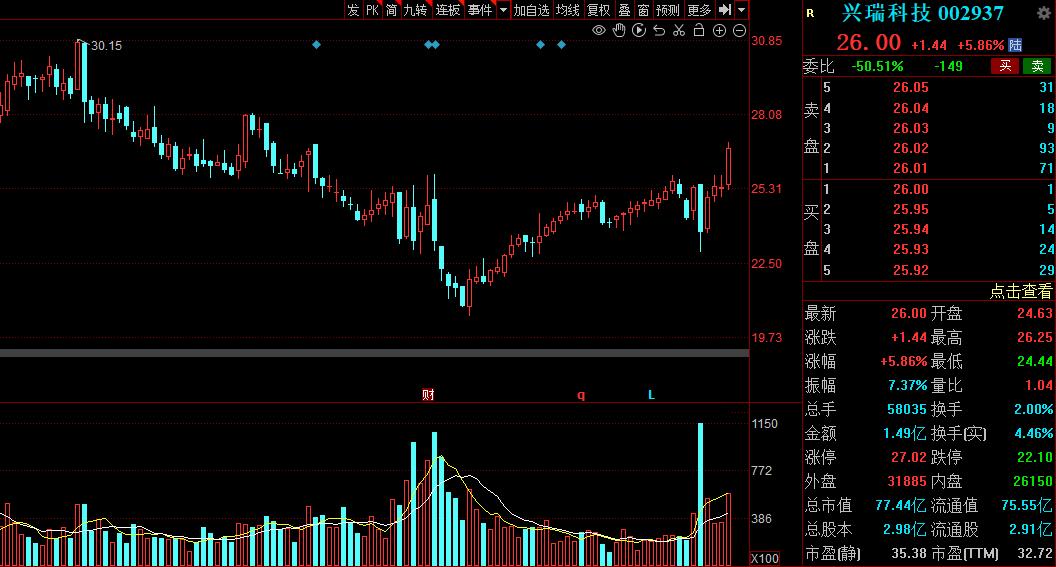Click the undo arrow icon
The image size is (1056, 567).
659,30
